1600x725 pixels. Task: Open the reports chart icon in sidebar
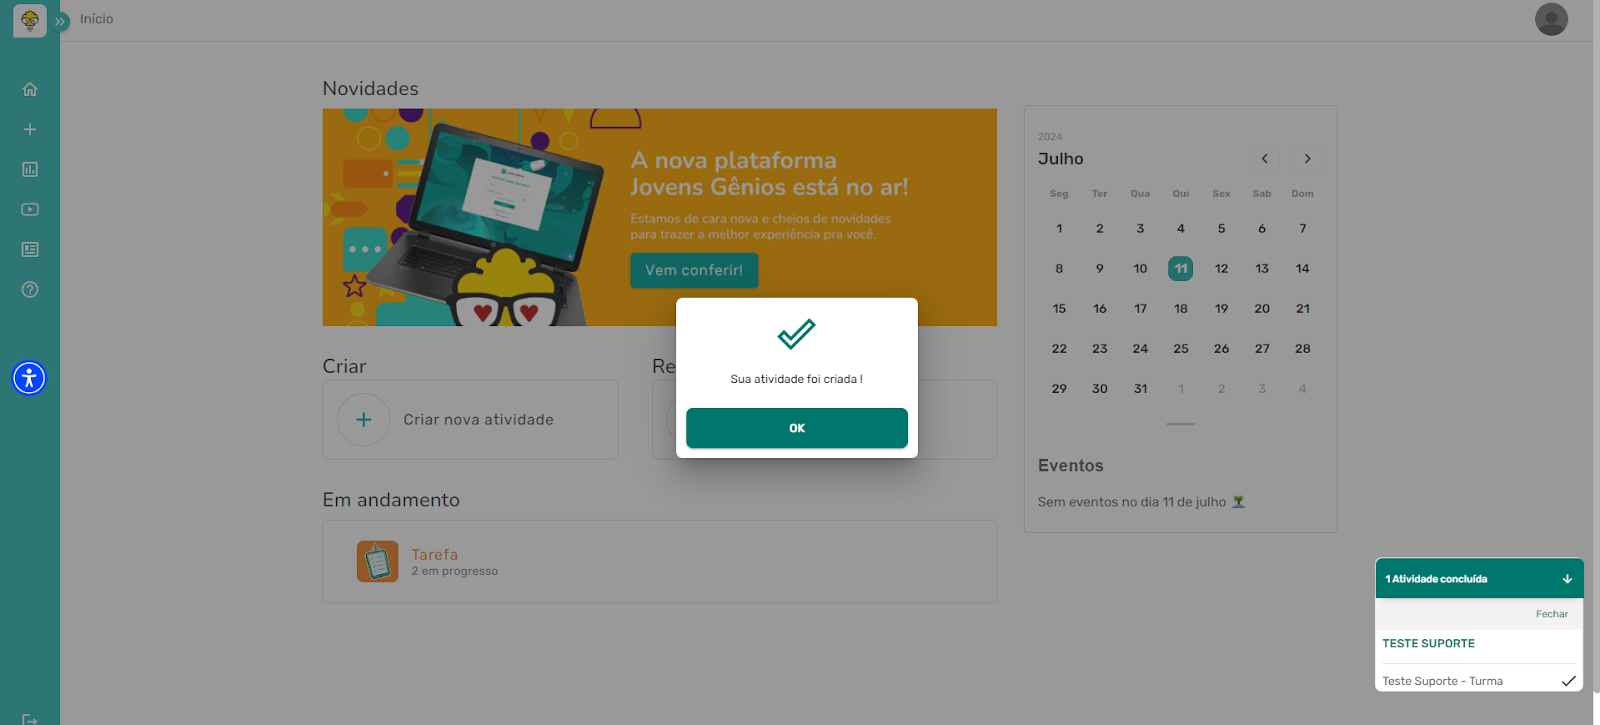pos(30,169)
